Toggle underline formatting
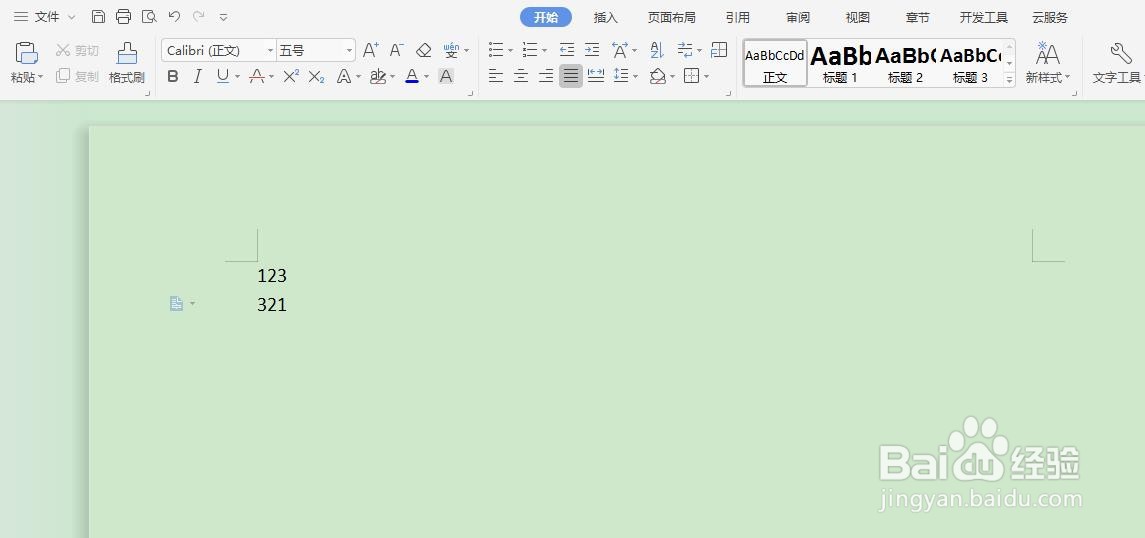 pos(223,76)
